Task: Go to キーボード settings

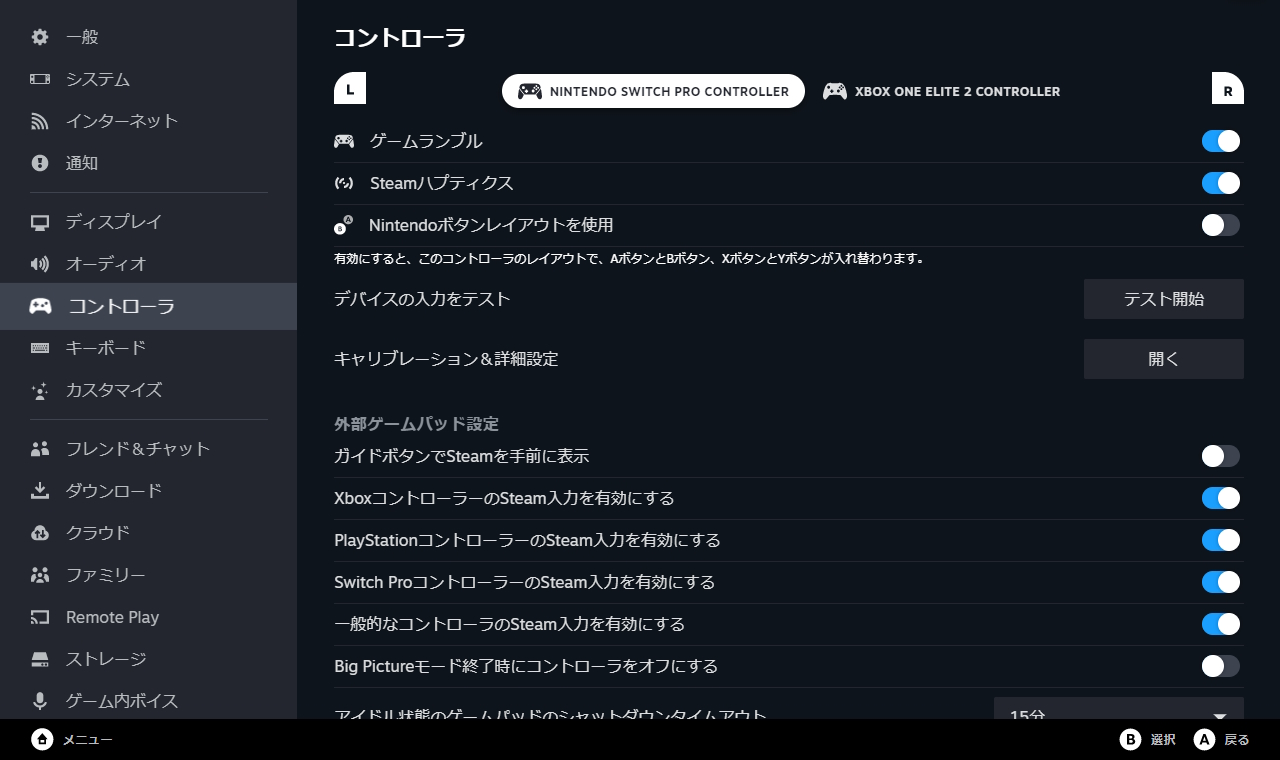Action: coord(148,348)
